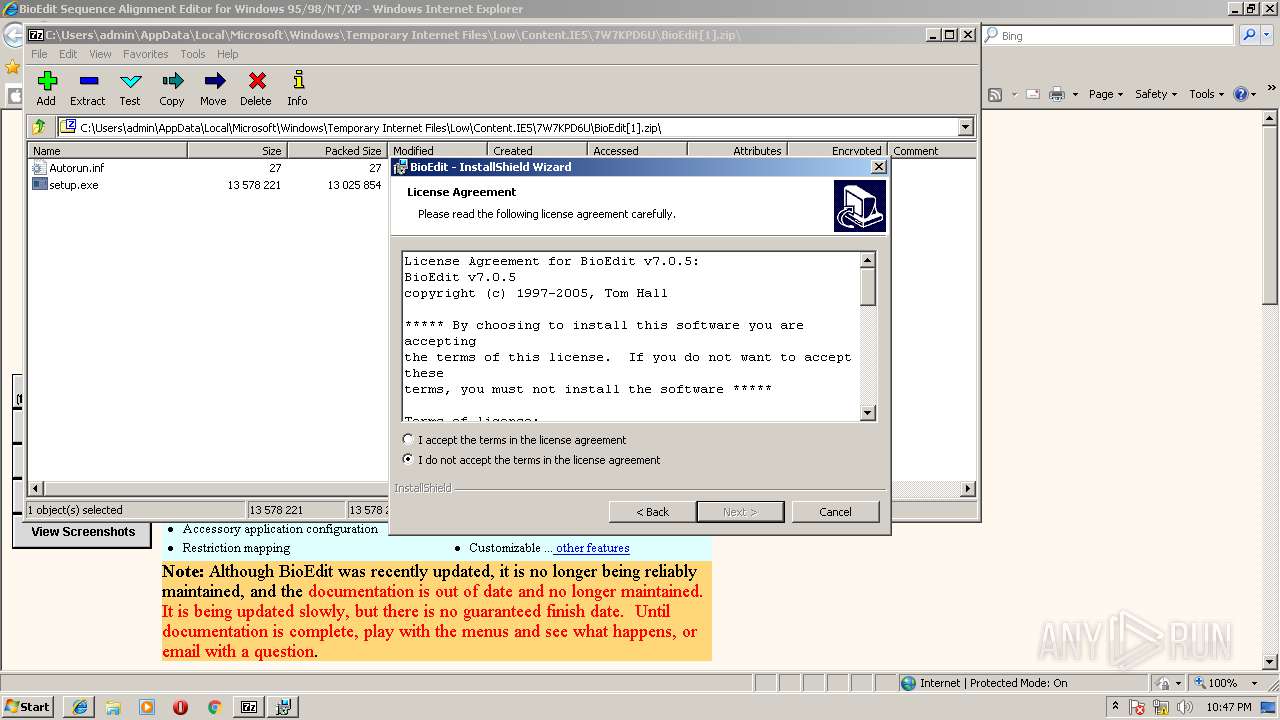Open the IE help dropdown arrow
The height and width of the screenshot is (720, 1280).
pos(1253,94)
